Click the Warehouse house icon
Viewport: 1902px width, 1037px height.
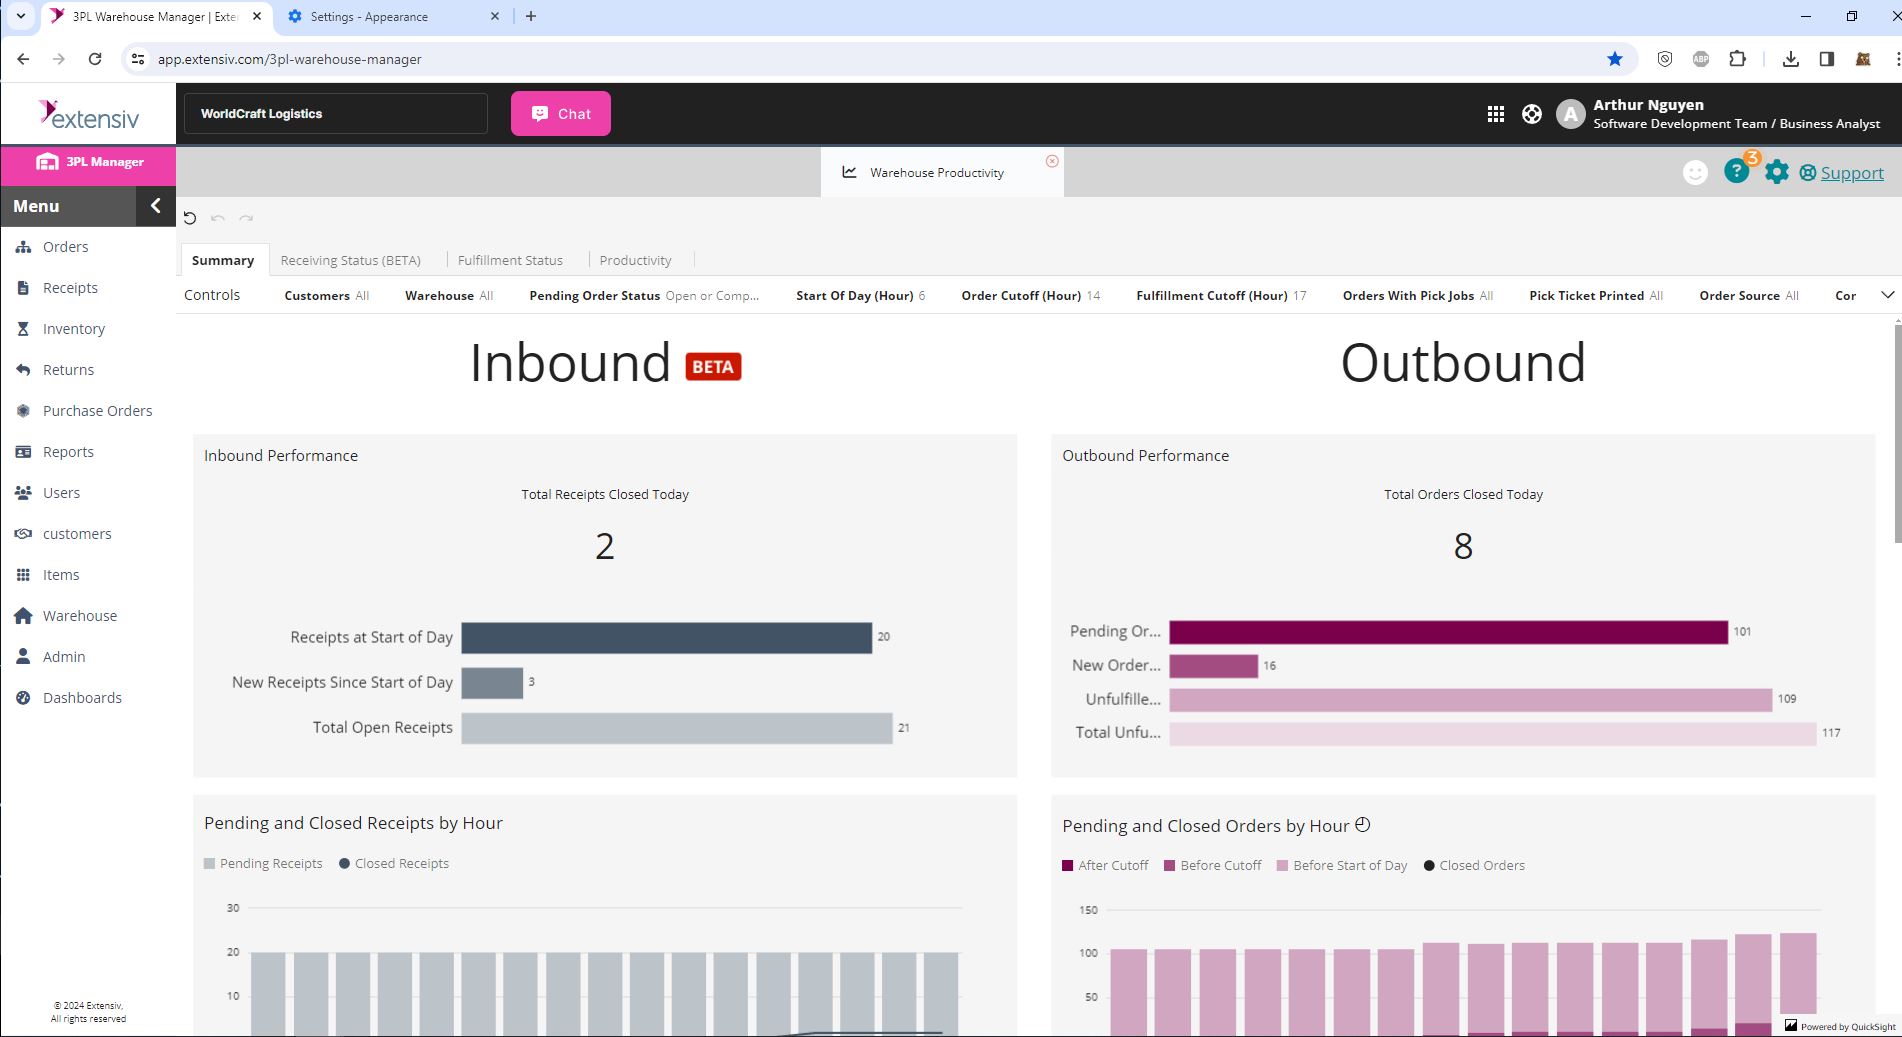tap(23, 616)
